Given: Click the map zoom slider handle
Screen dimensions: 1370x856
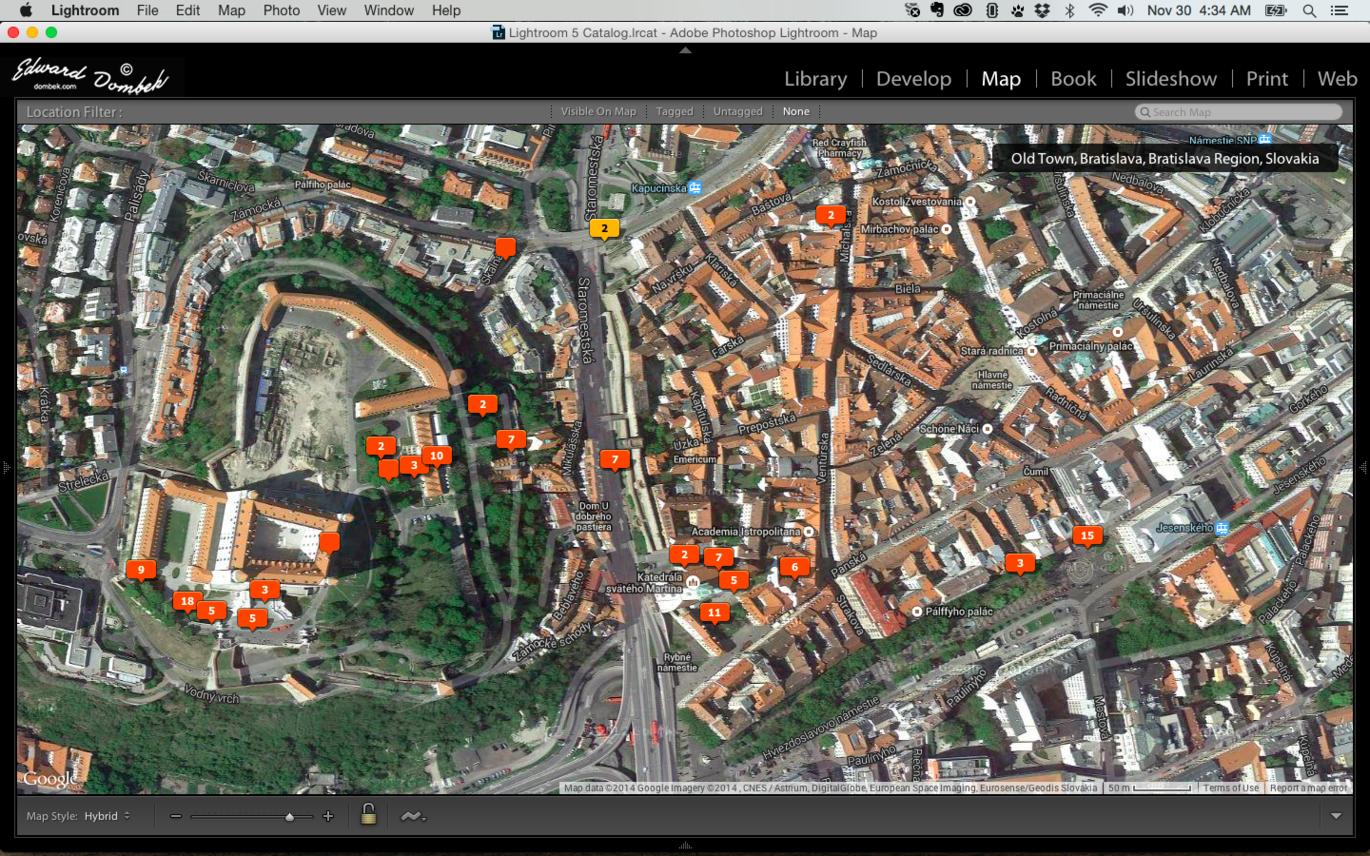Looking at the screenshot, I should click(289, 817).
